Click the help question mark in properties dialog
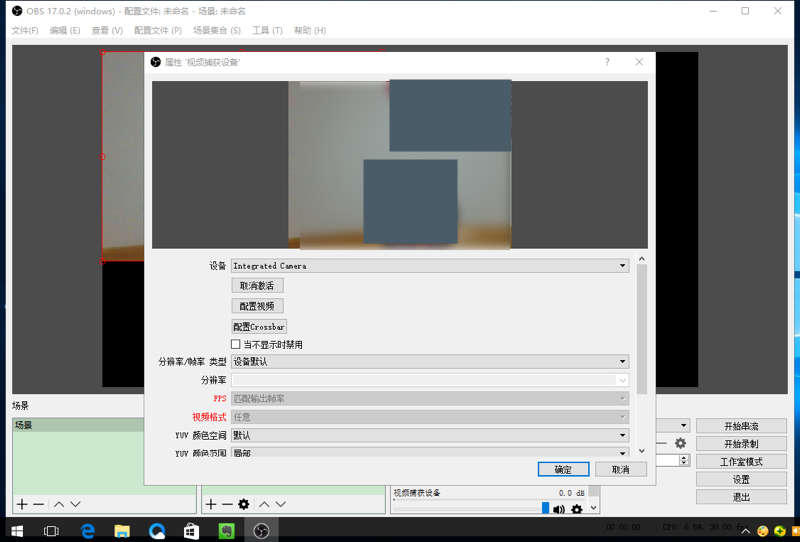Viewport: 800px width, 542px height. [607, 62]
